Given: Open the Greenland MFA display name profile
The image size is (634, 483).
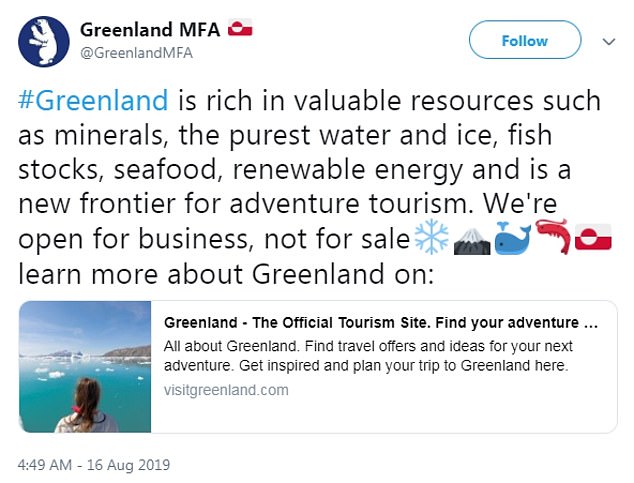Looking at the screenshot, I should click(x=150, y=30).
